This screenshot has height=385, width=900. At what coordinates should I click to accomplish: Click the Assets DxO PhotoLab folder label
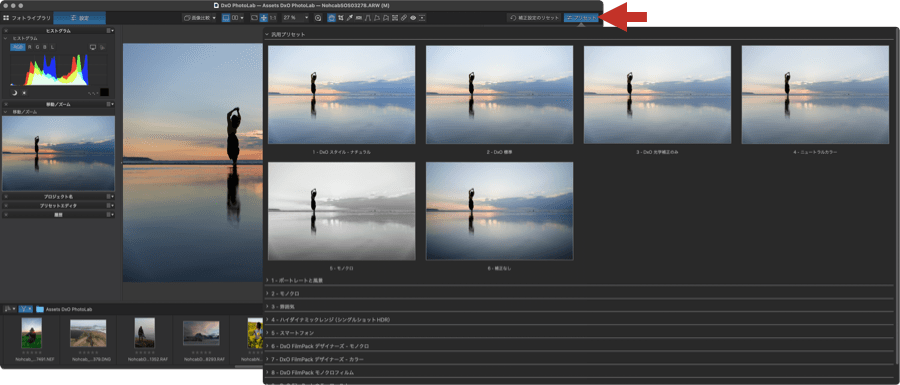(x=69, y=309)
